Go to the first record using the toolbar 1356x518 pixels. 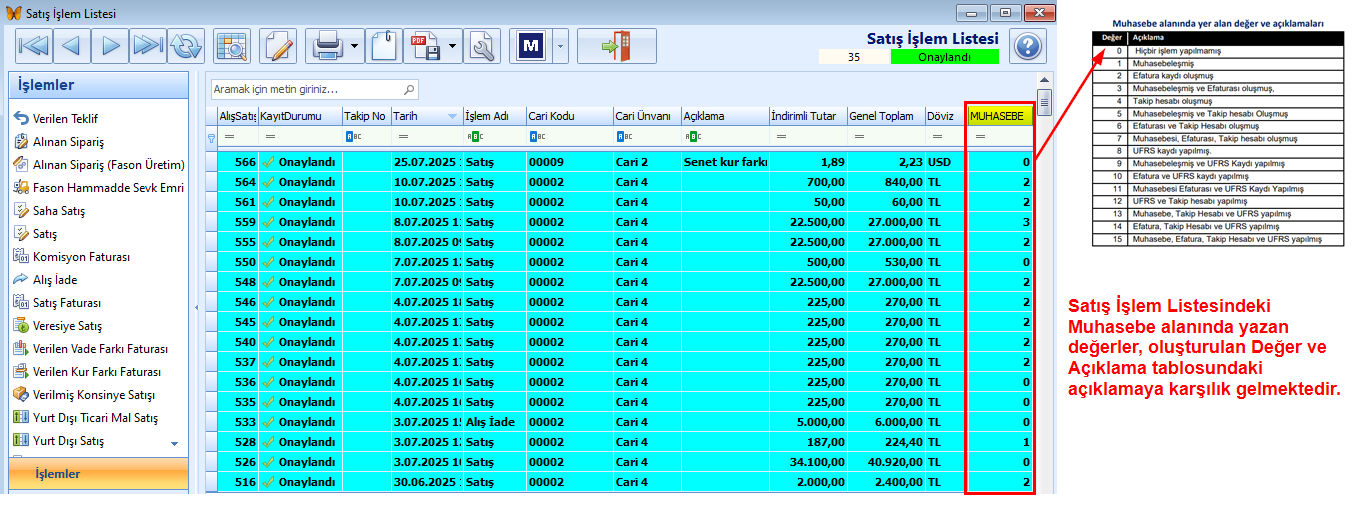(34, 46)
